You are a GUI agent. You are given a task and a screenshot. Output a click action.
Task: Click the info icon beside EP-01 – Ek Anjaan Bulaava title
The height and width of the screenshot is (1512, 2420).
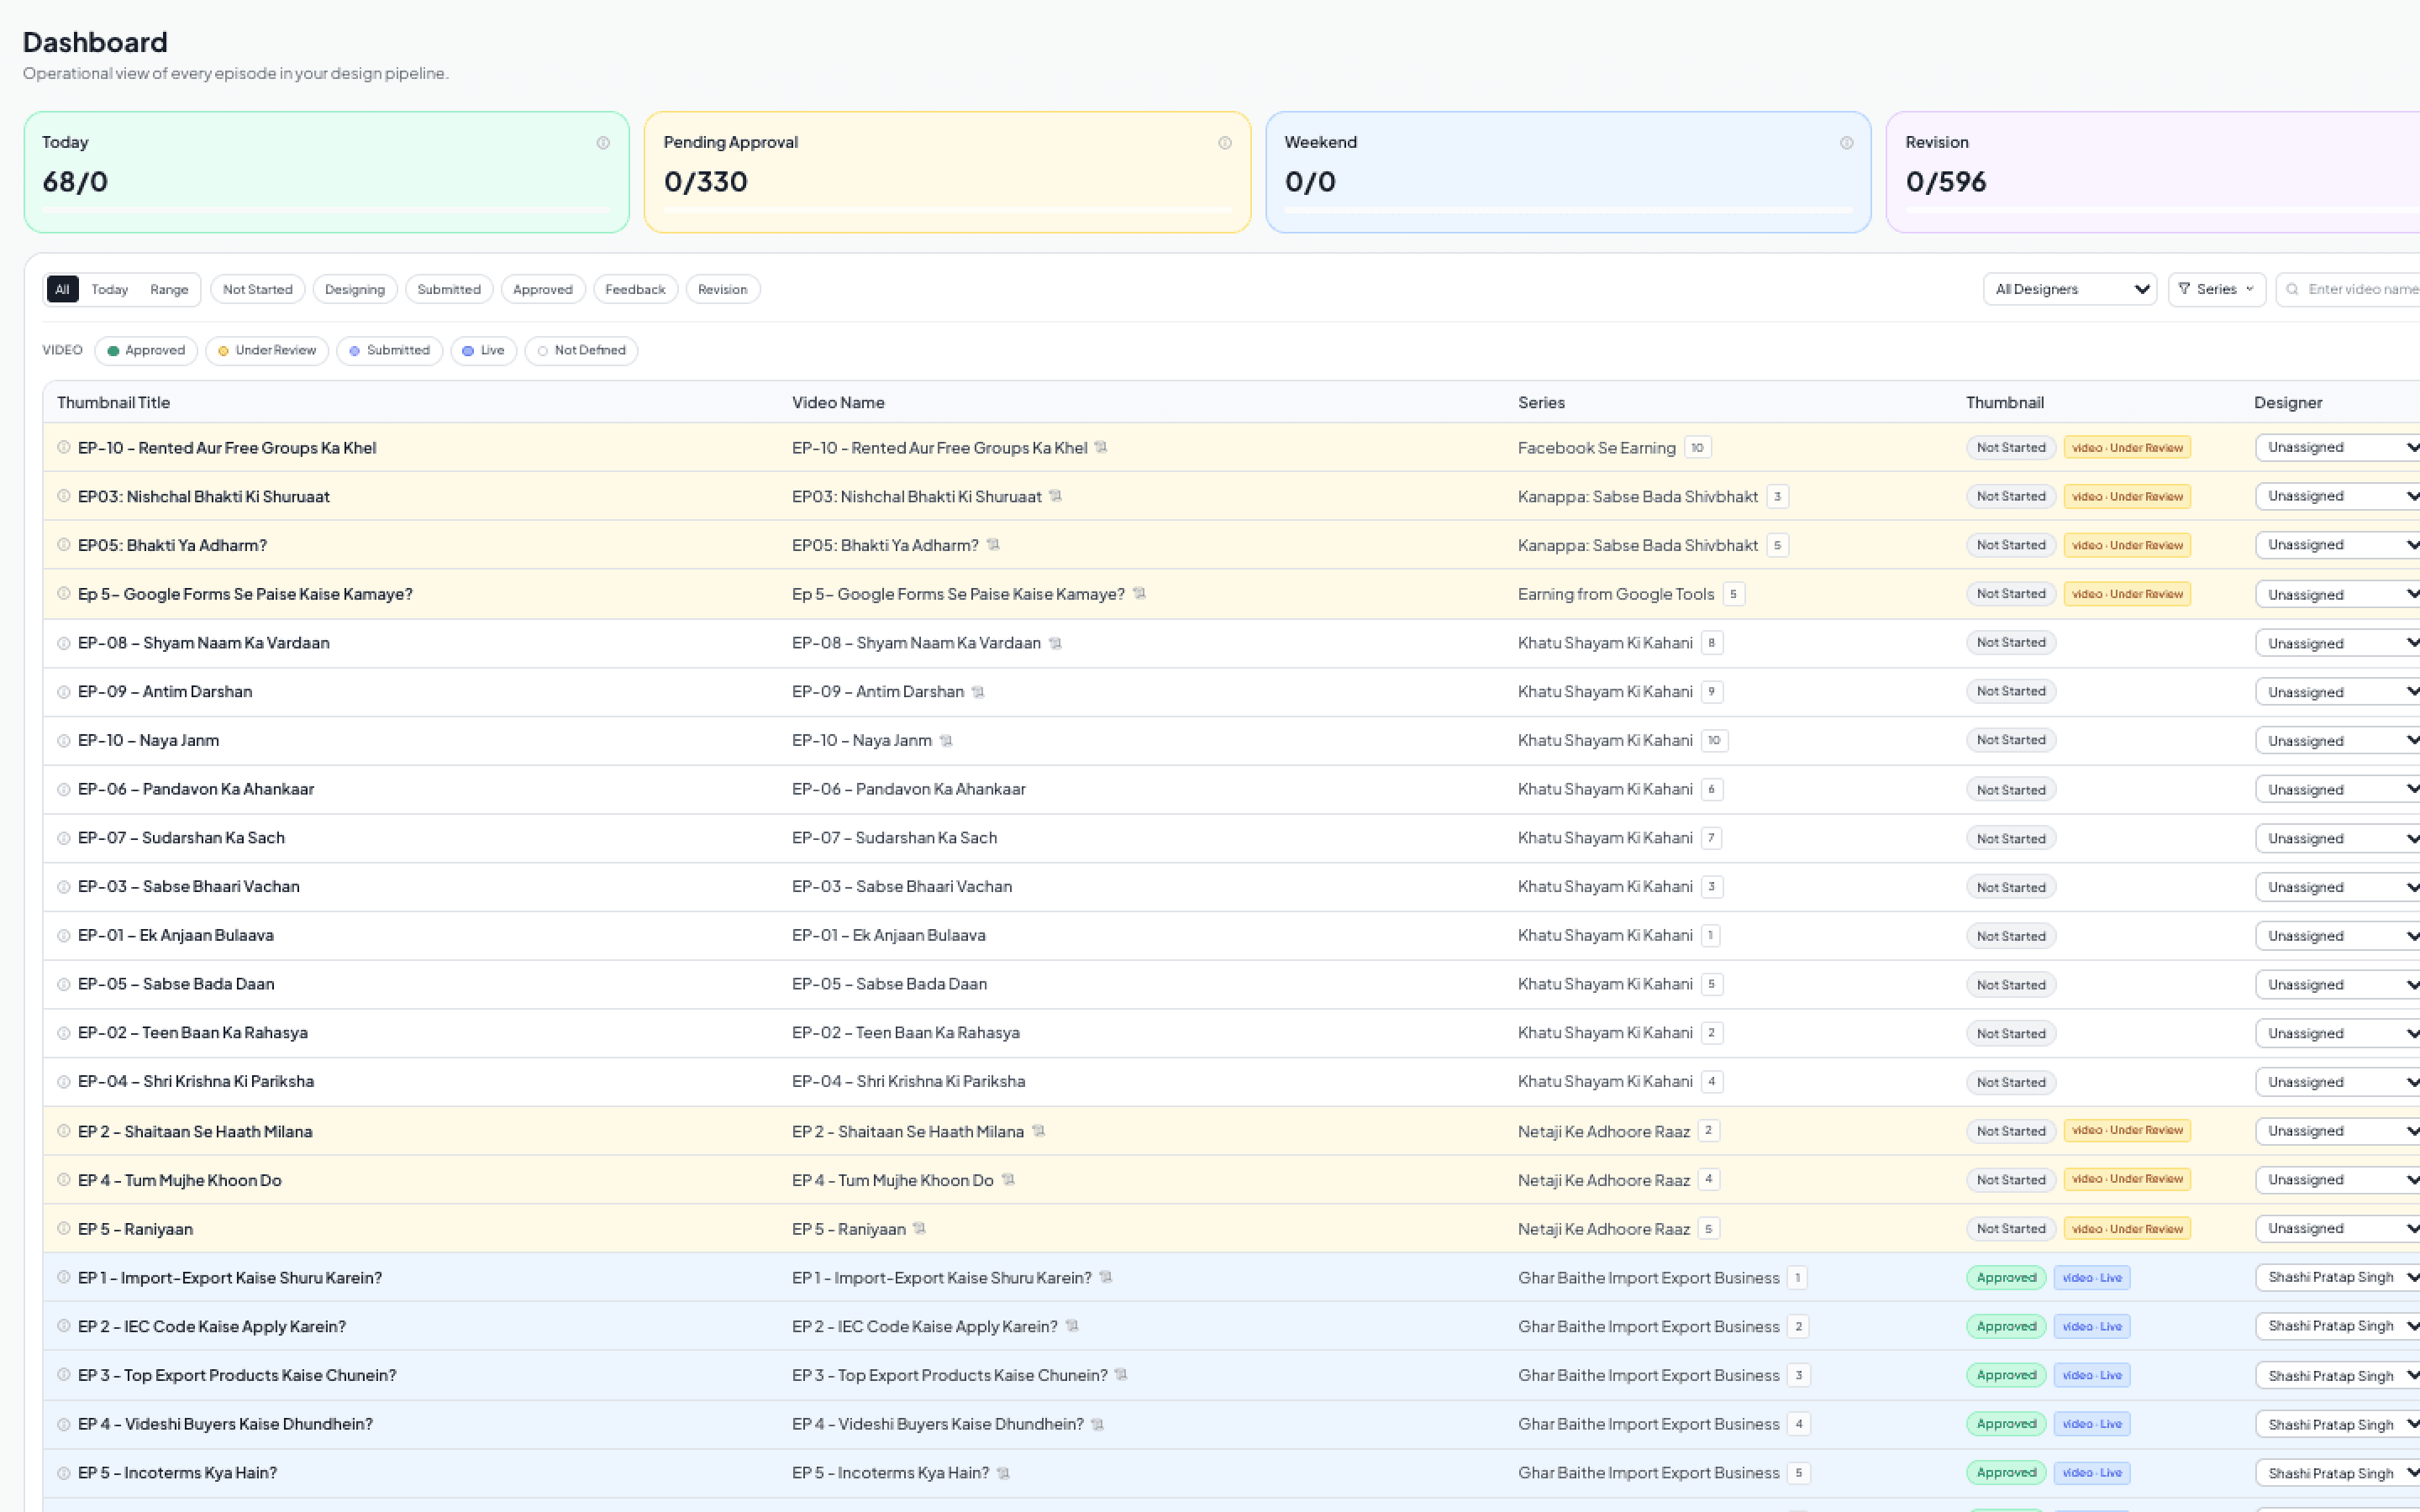(64, 936)
